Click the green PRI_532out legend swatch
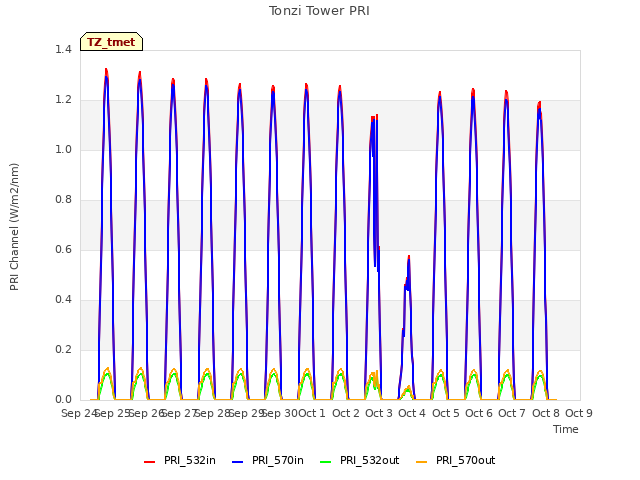Viewport: 640px width, 480px height. [326, 462]
